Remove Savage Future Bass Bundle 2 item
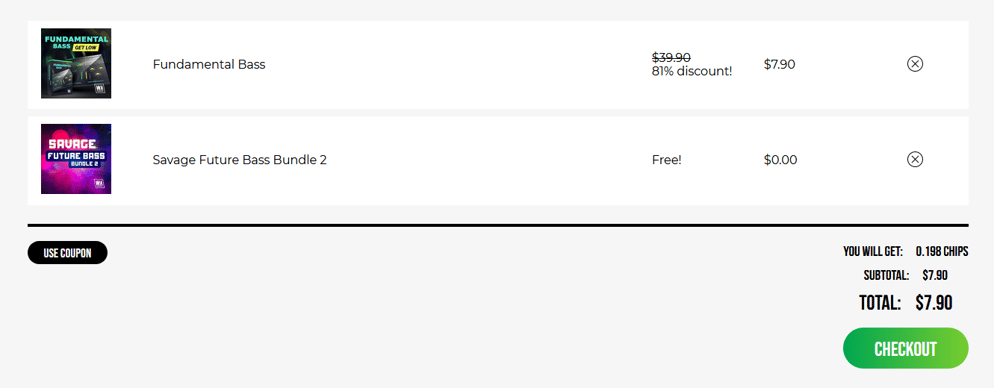The height and width of the screenshot is (388, 994). click(x=915, y=159)
